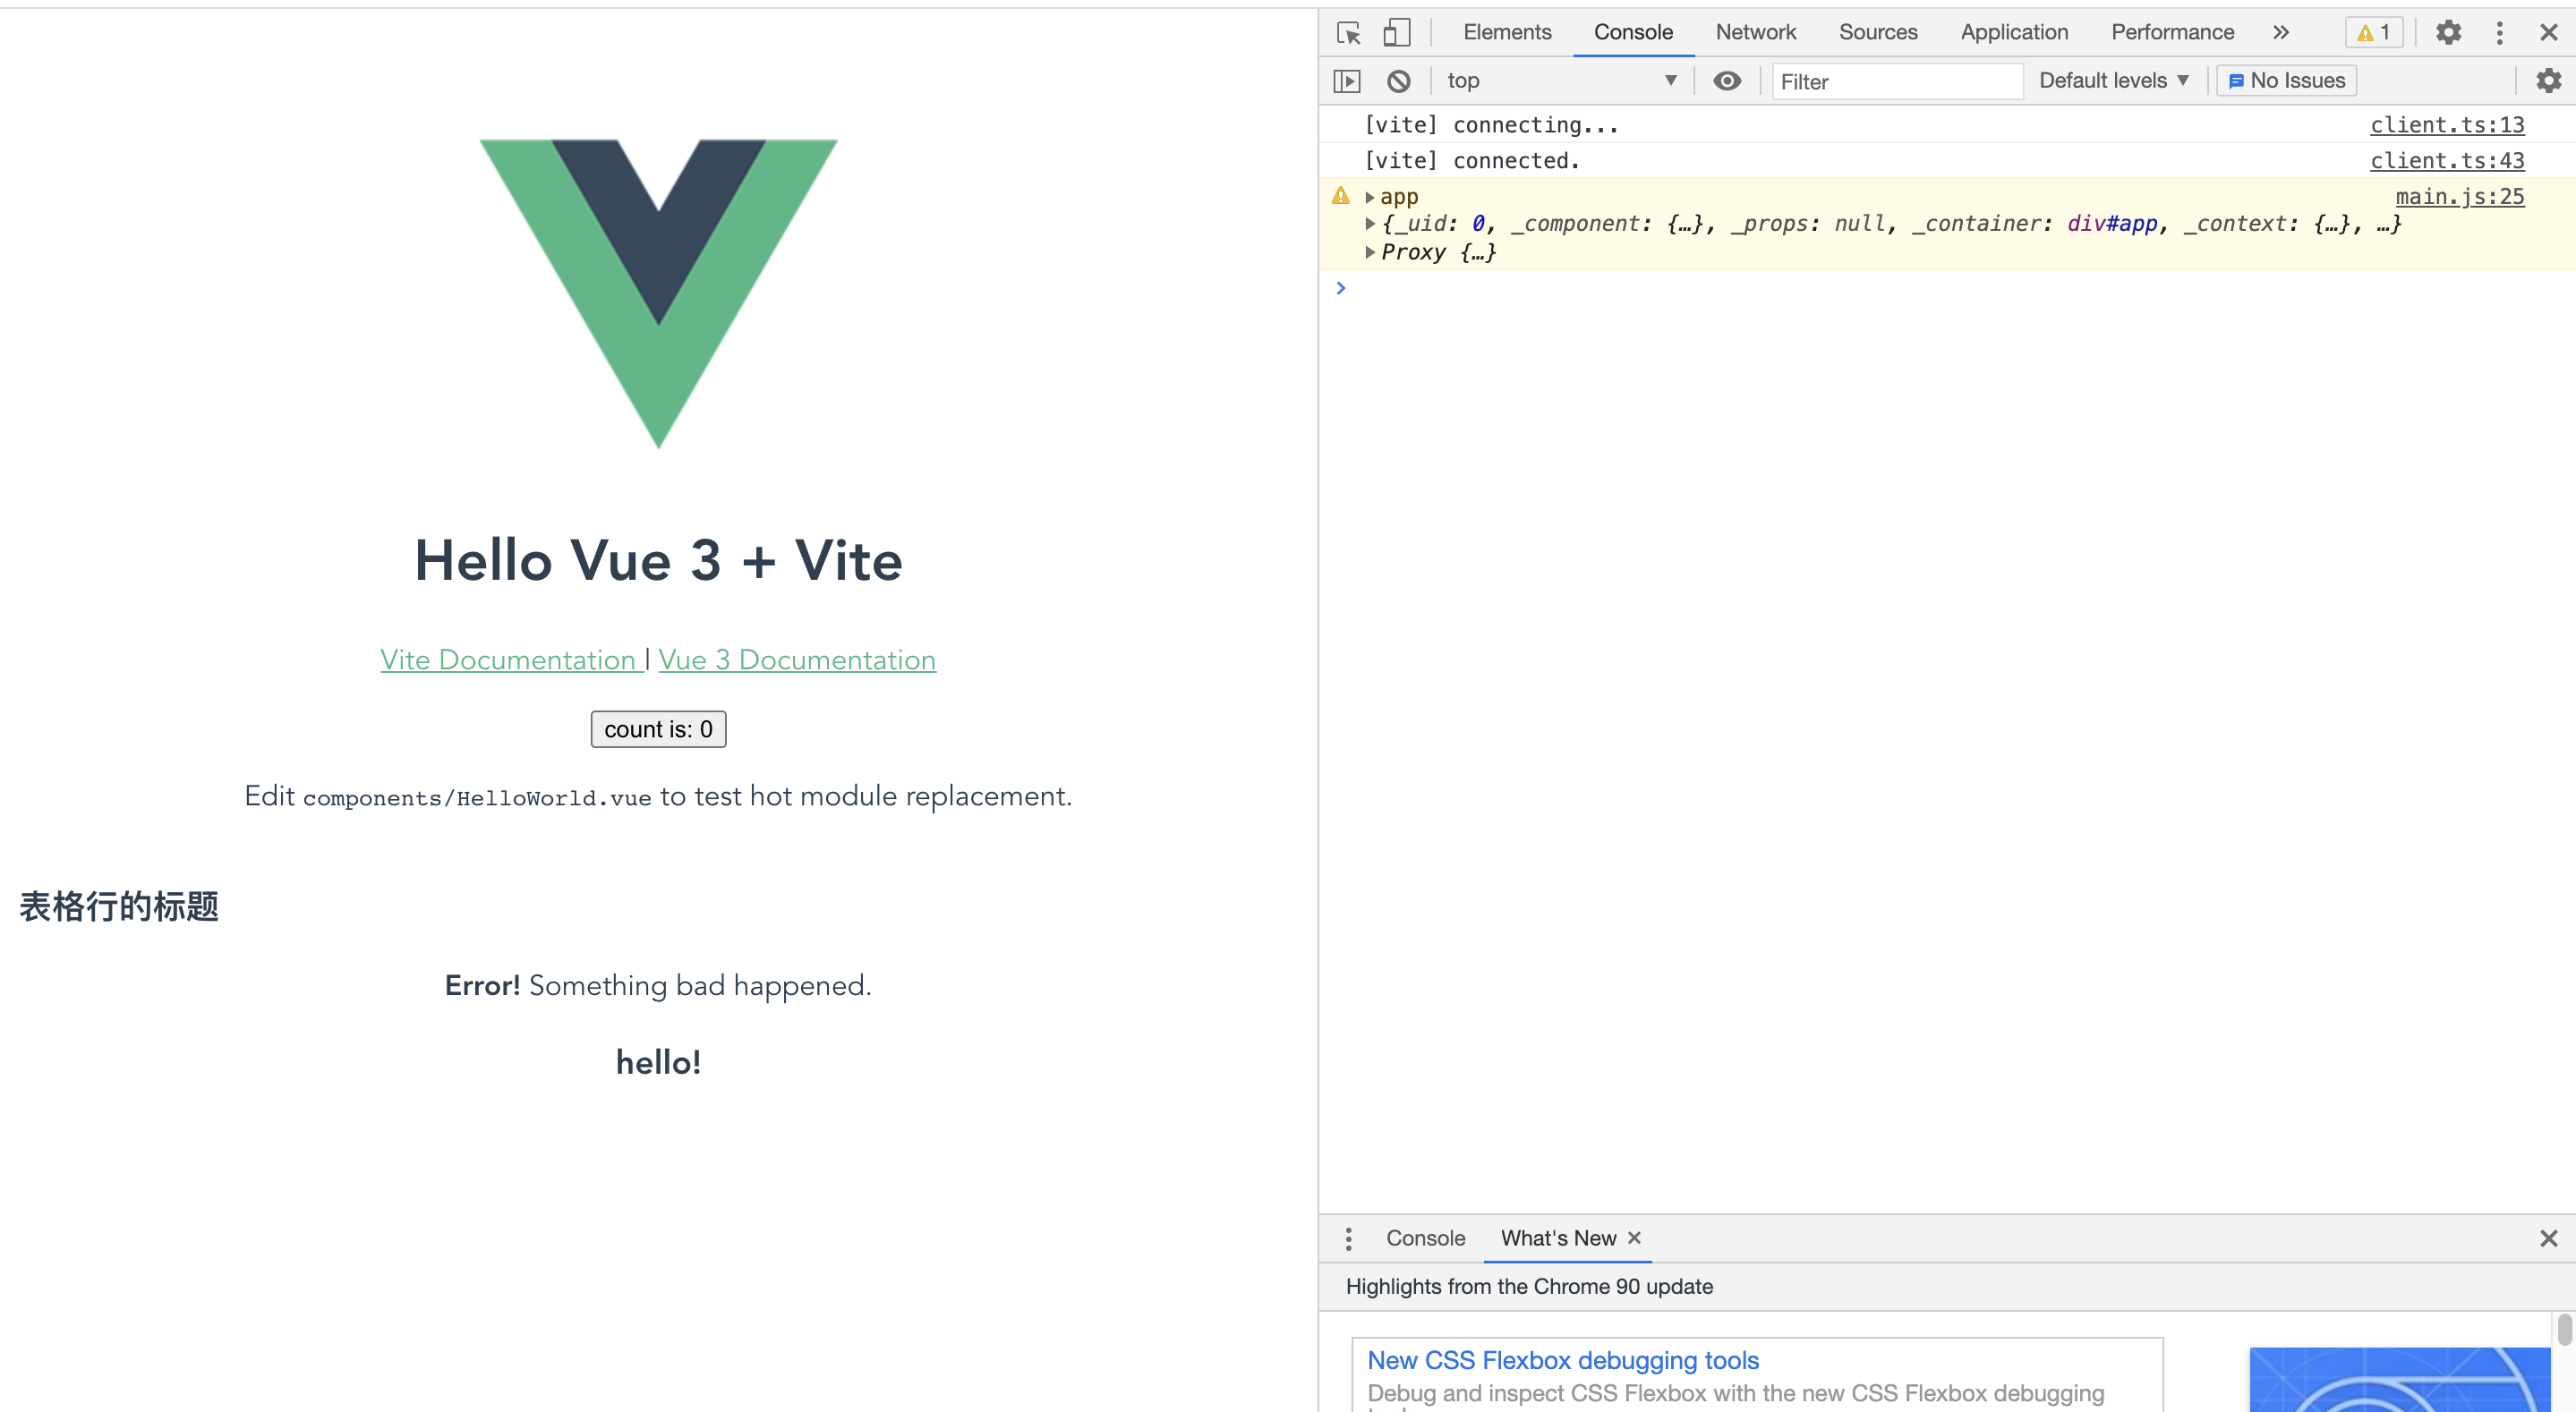The height and width of the screenshot is (1412, 2576).
Task: Switch to the Network tab
Action: [1753, 31]
